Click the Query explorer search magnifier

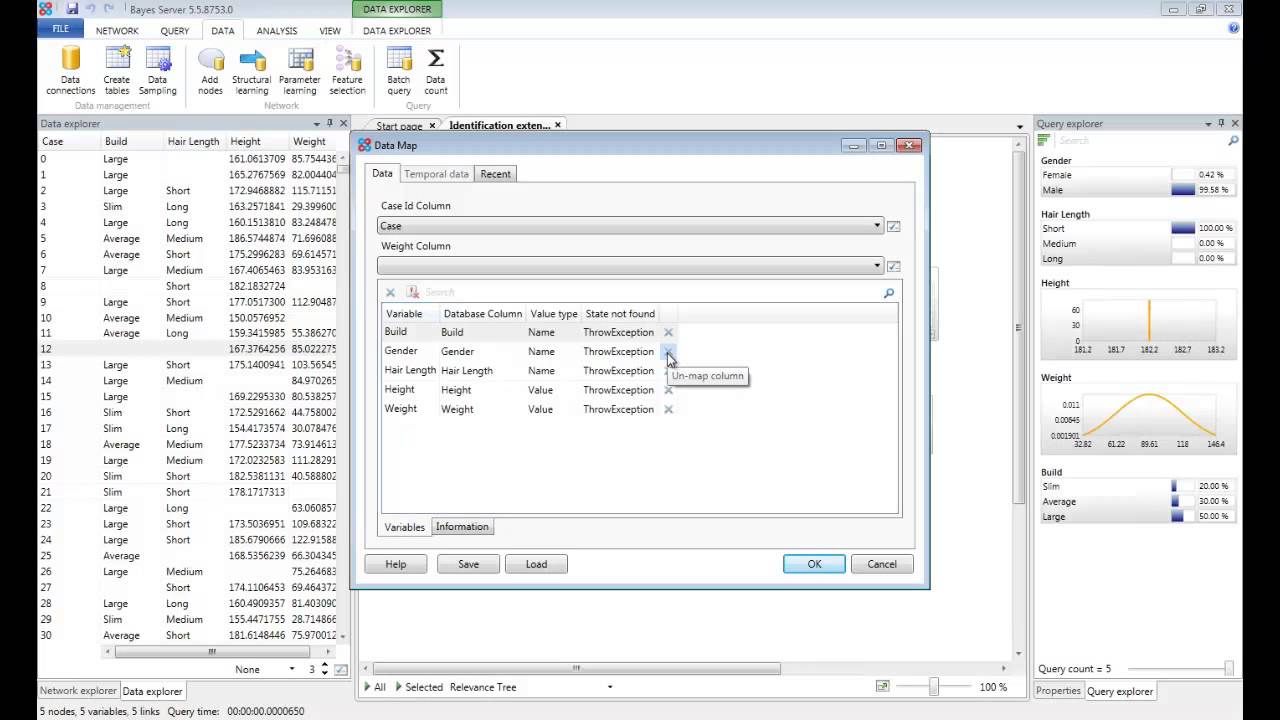point(1233,141)
